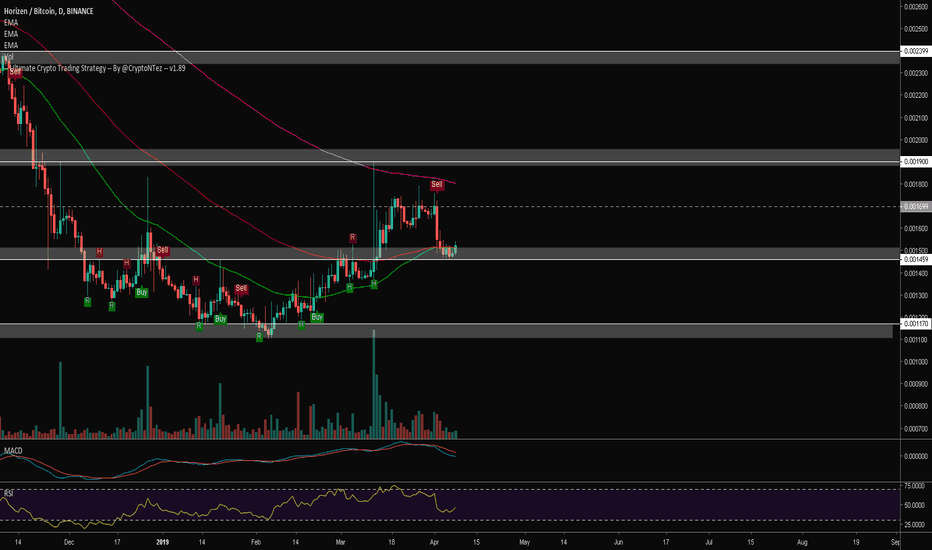Select the RSI pane label
This screenshot has height=550, width=932.
pyautogui.click(x=9, y=494)
